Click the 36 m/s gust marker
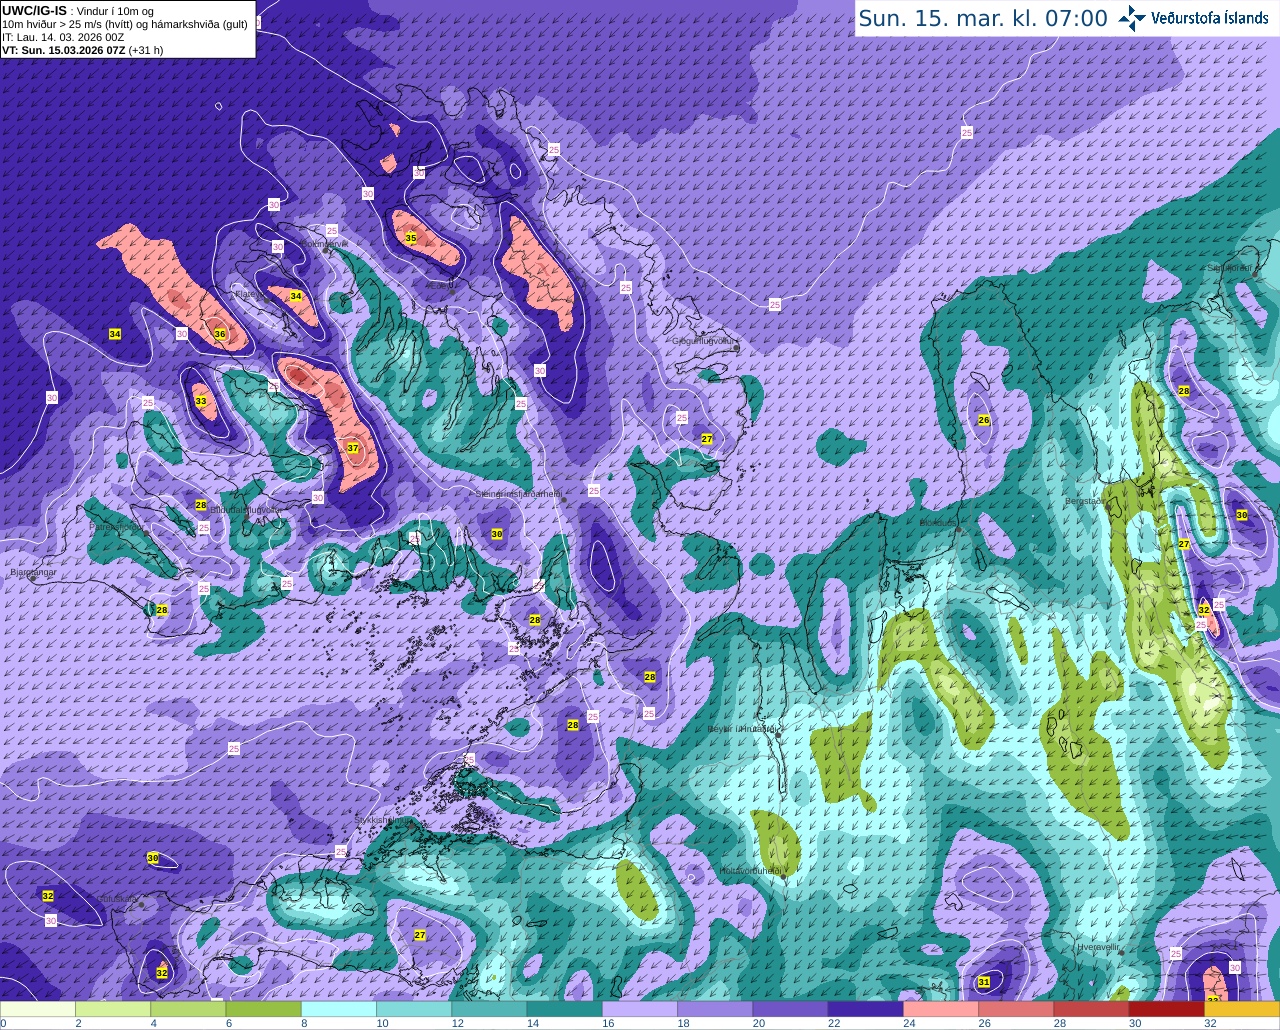Screen dimensions: 1280x1030 tap(220, 333)
